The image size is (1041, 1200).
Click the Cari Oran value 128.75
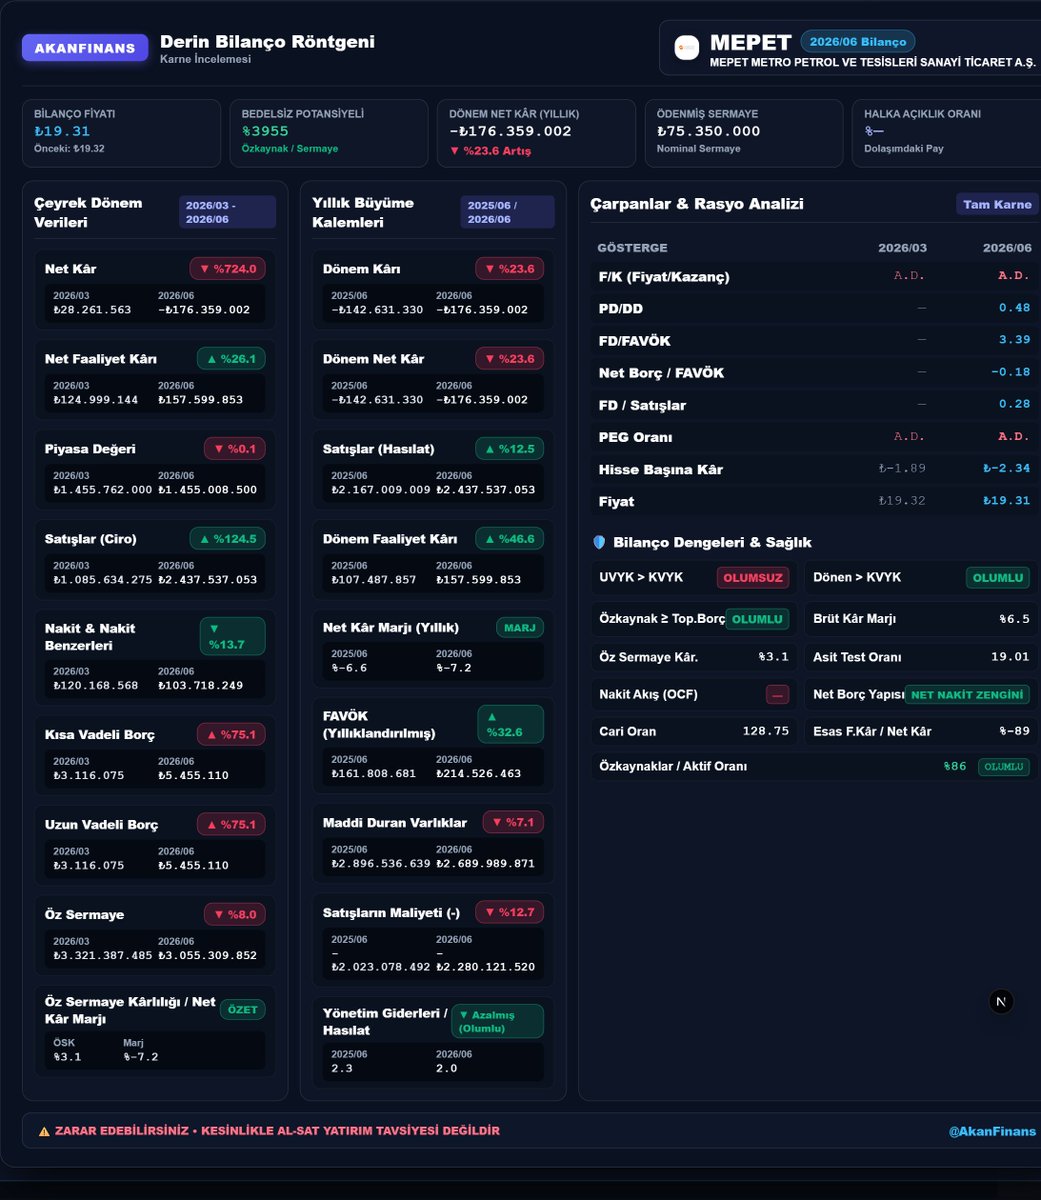click(766, 731)
